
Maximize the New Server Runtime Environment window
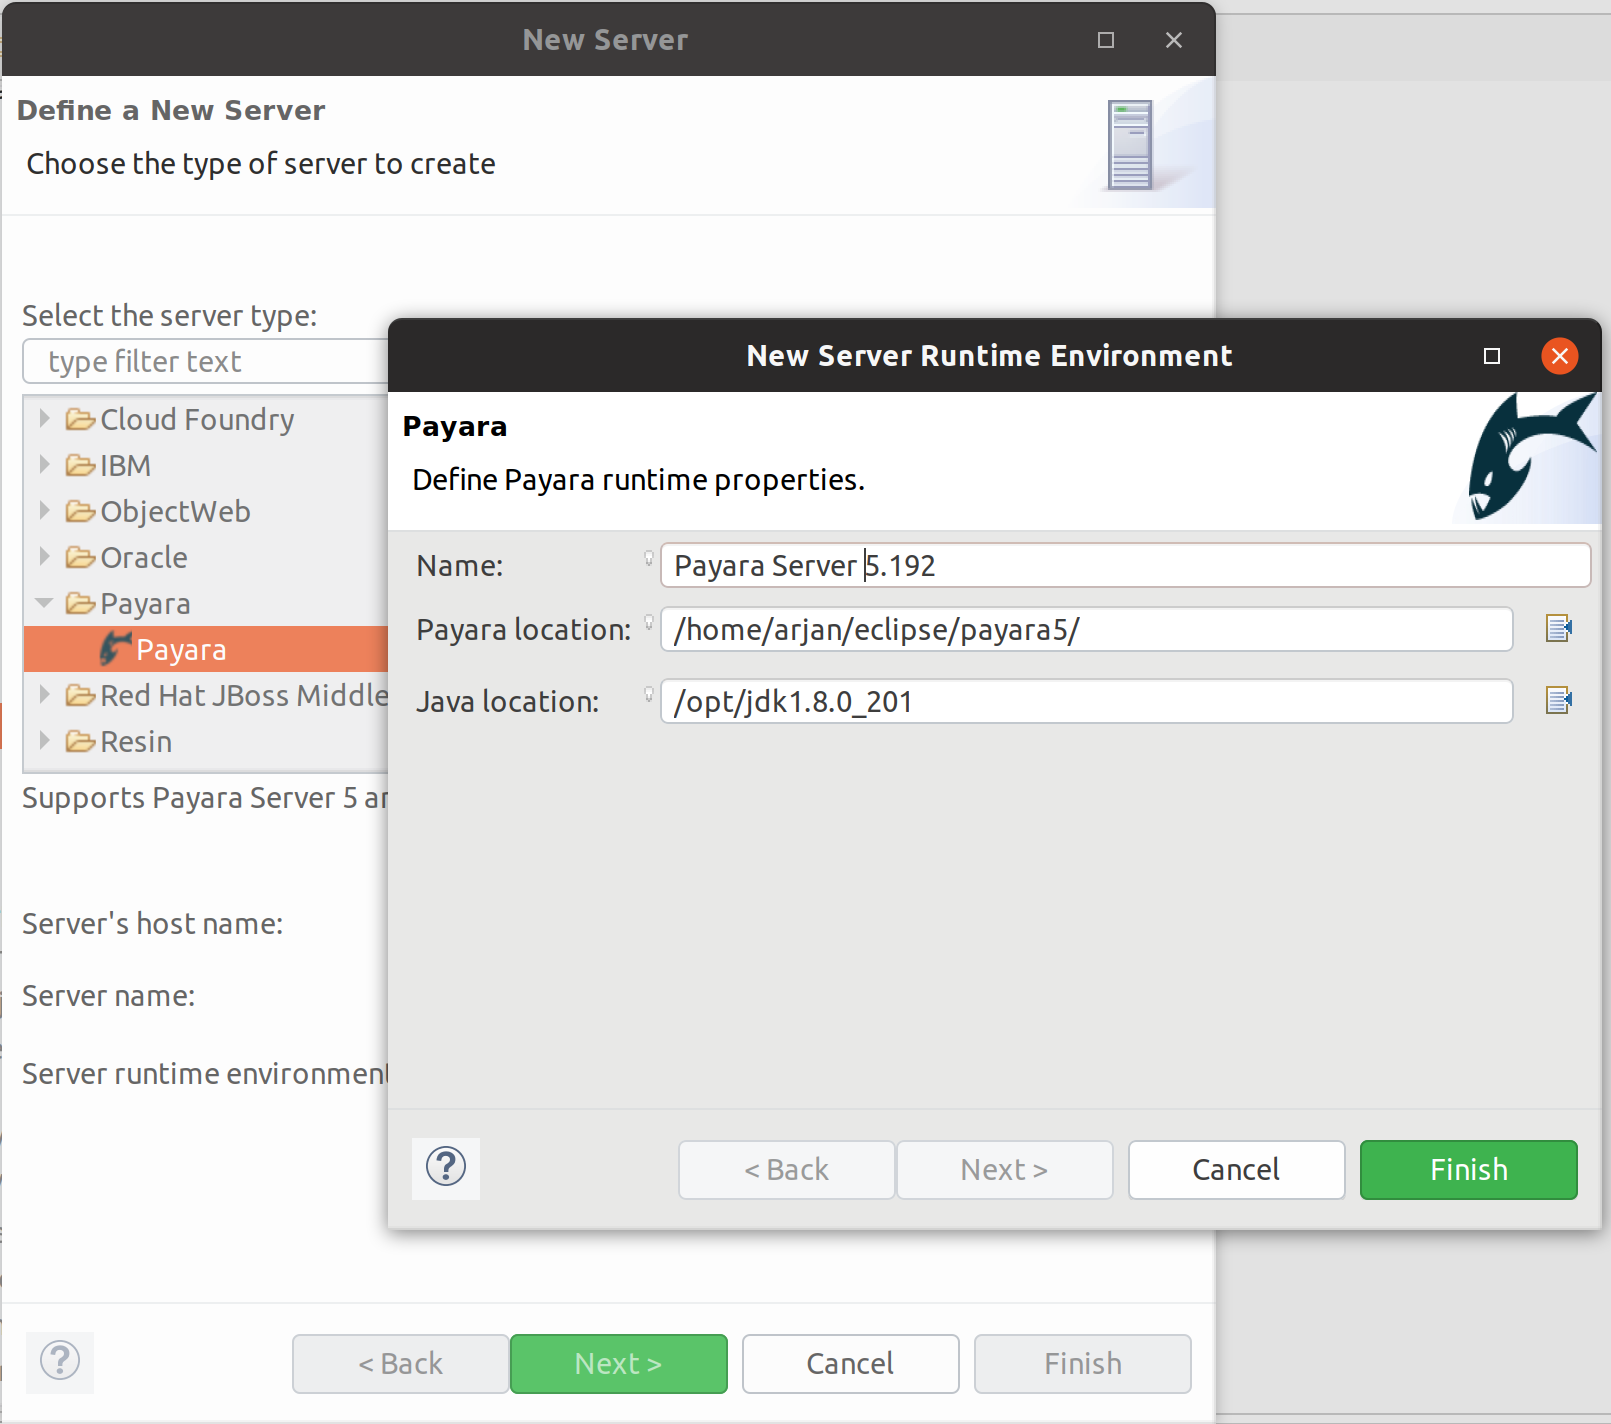(x=1492, y=356)
